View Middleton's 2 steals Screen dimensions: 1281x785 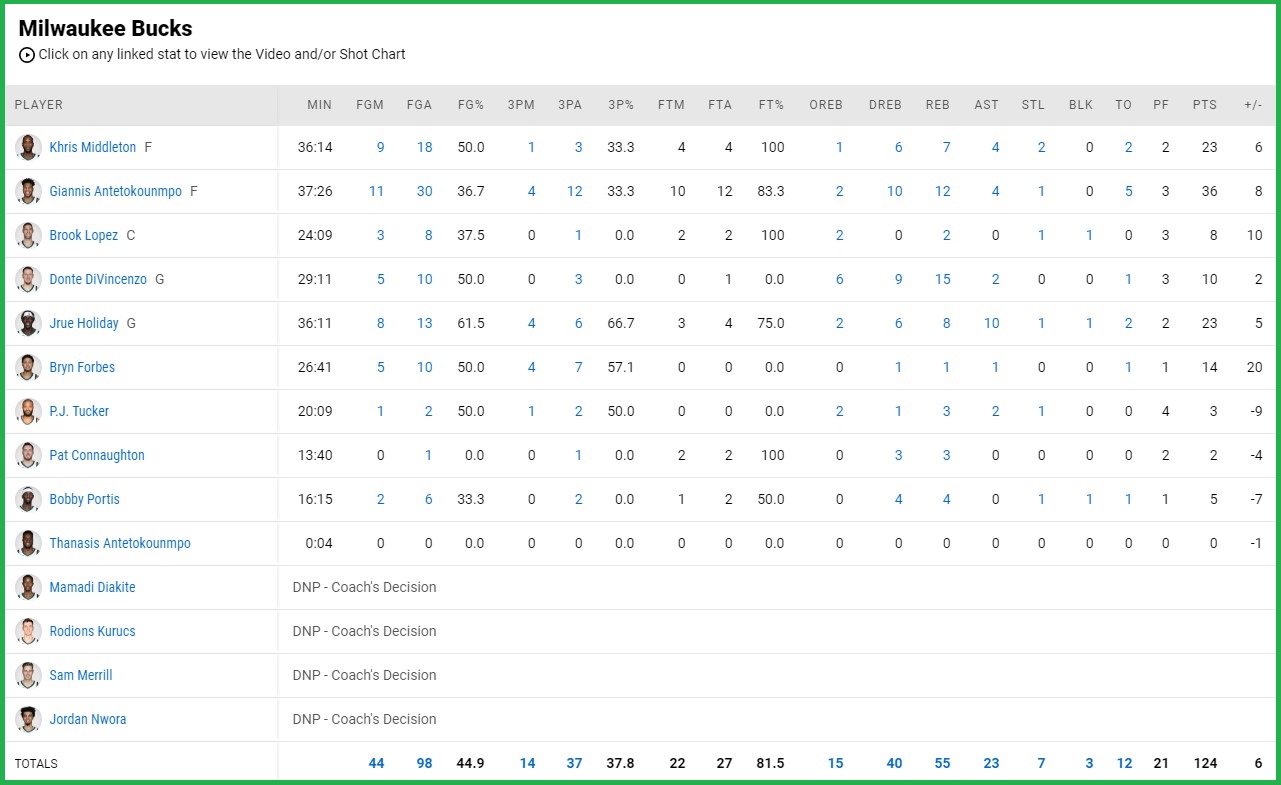coord(1041,147)
